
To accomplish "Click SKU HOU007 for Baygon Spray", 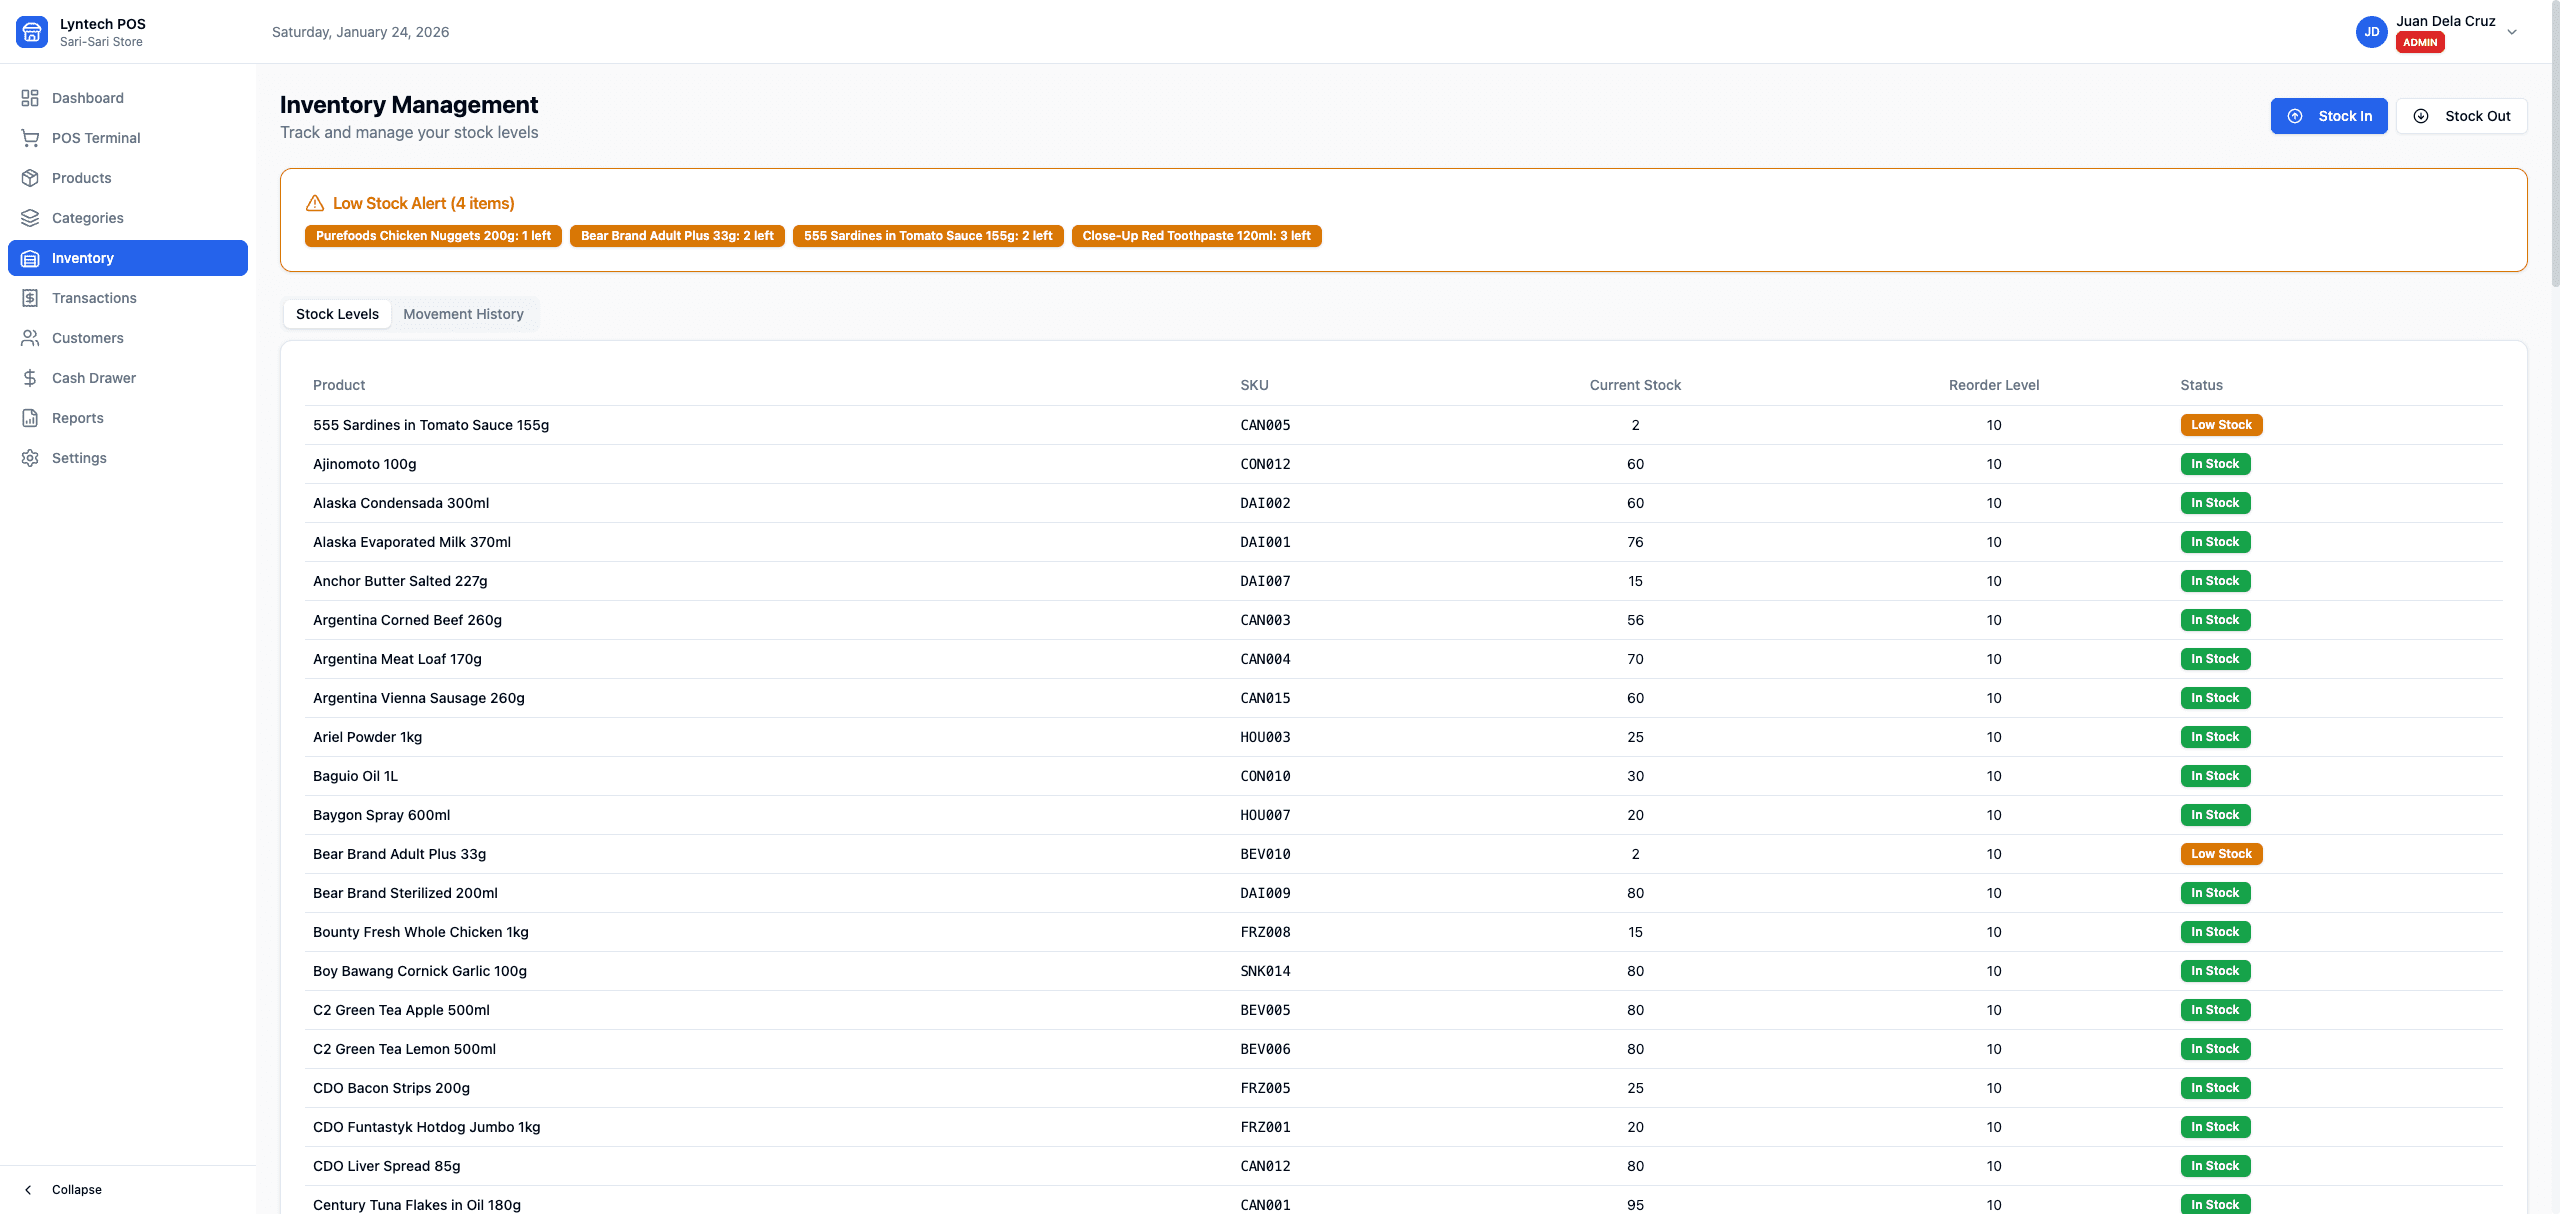I will click(x=1265, y=815).
